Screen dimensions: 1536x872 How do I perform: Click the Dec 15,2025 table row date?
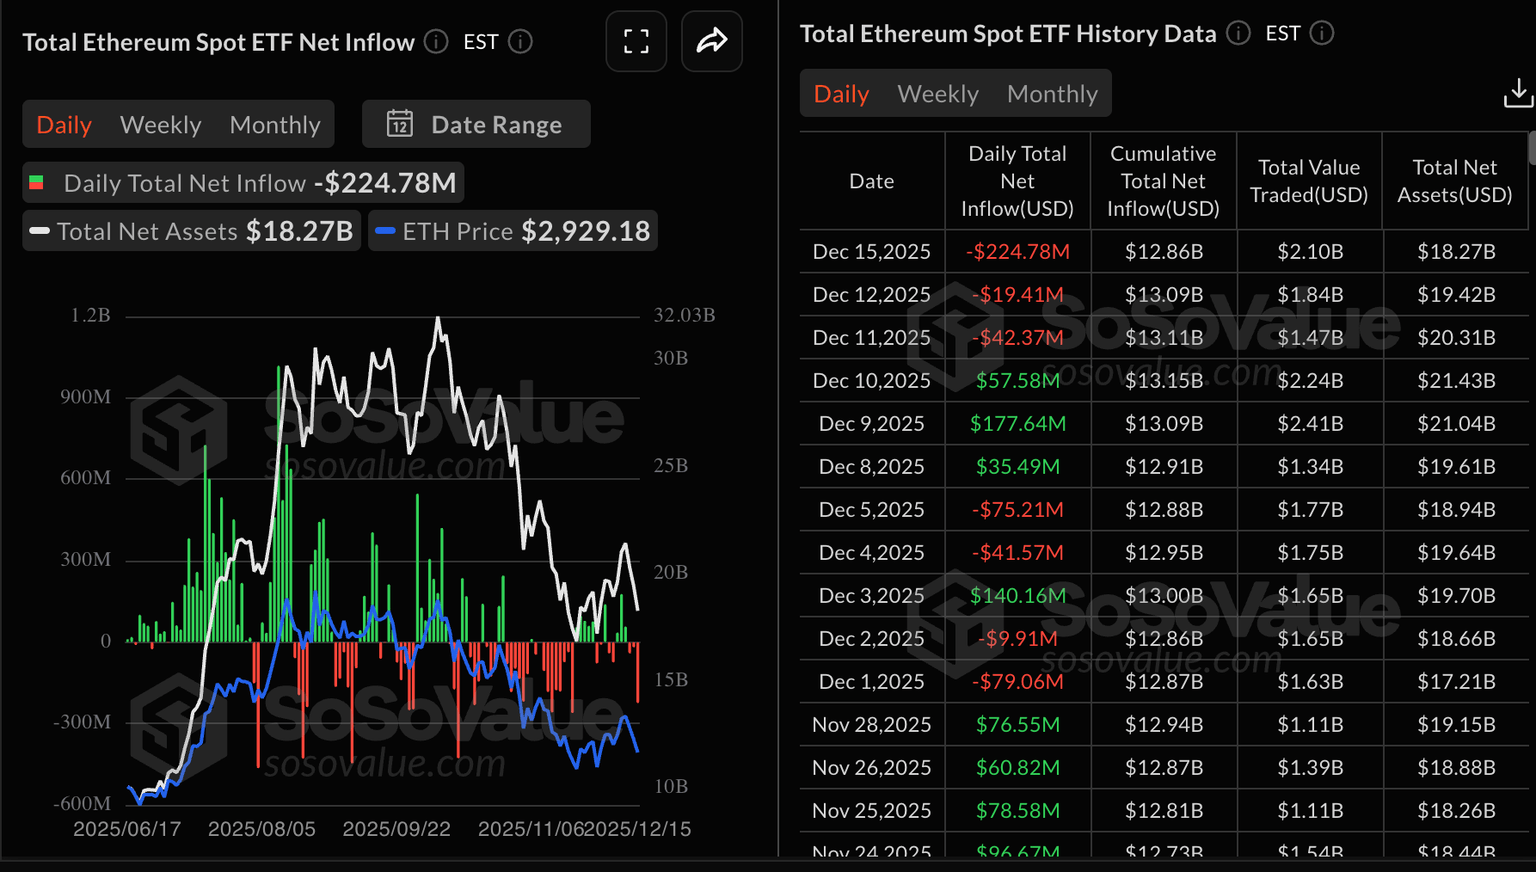pyautogui.click(x=871, y=252)
